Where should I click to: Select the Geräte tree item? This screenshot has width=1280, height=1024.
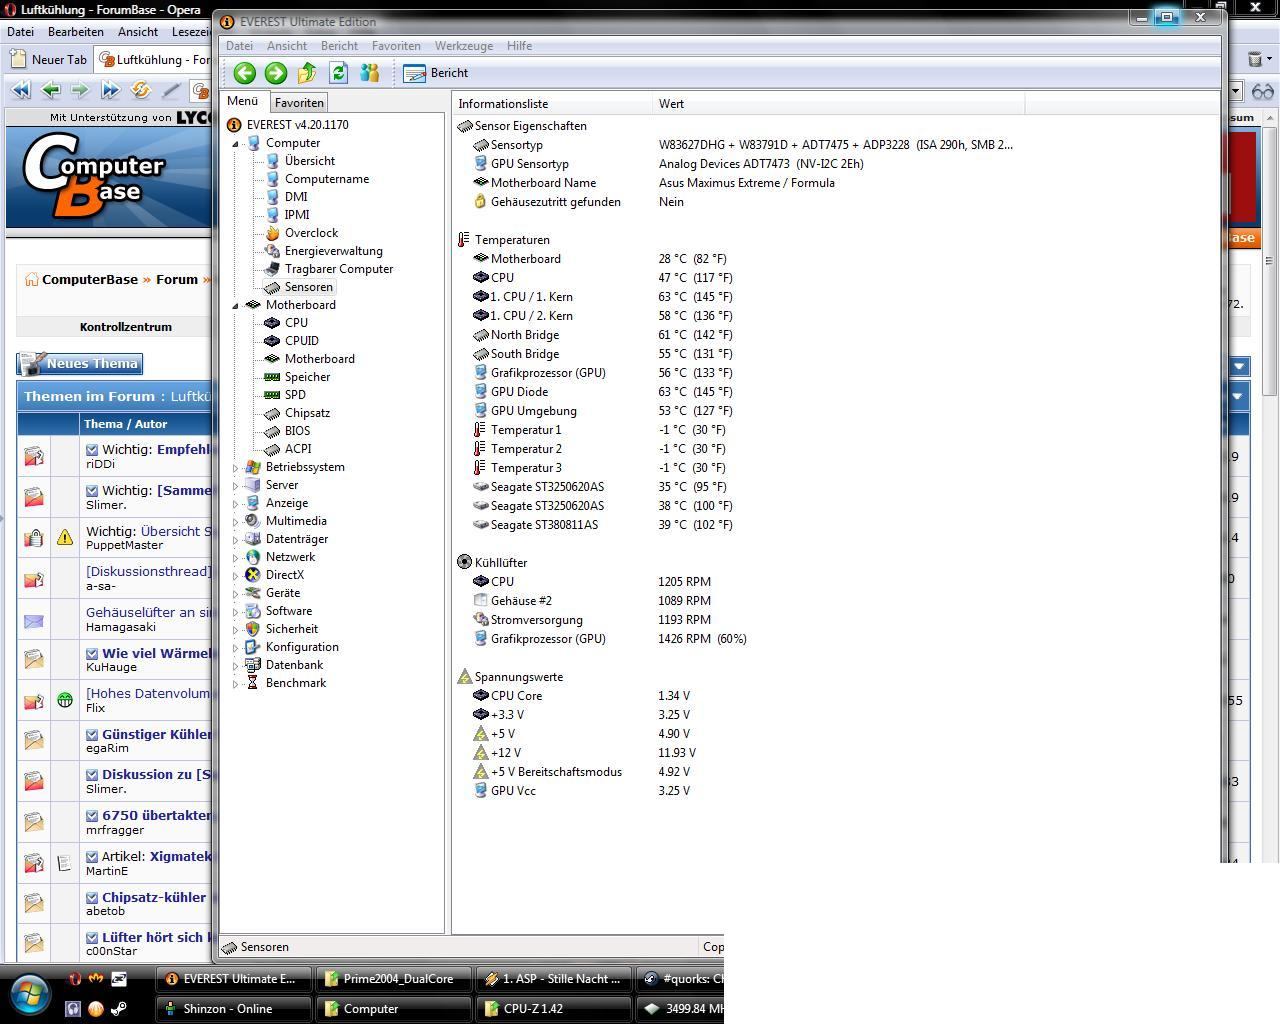283,593
